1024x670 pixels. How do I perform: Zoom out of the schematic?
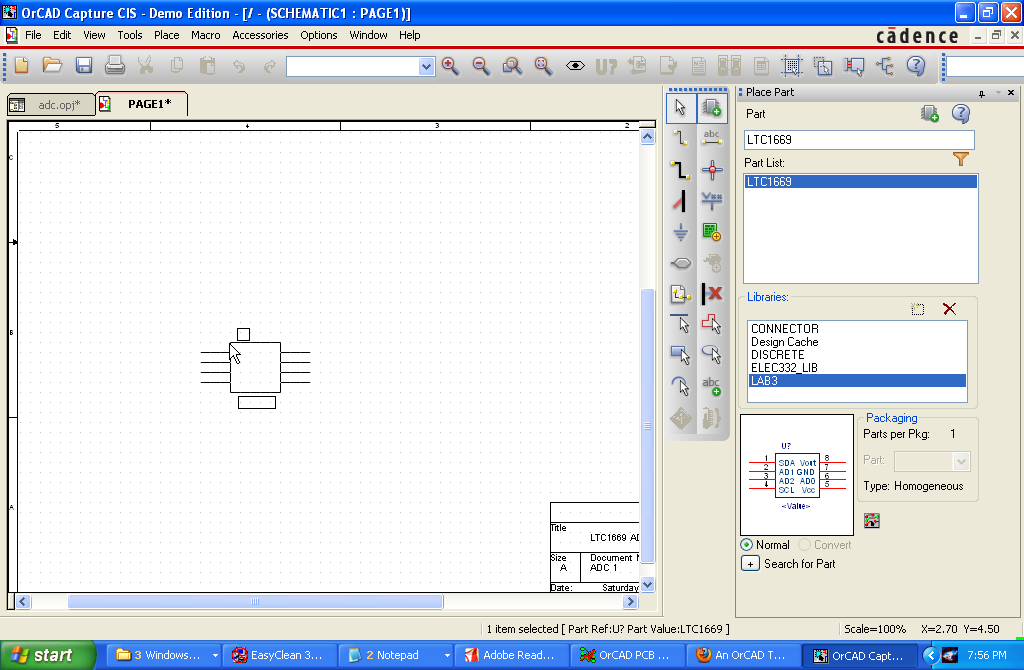pyautogui.click(x=481, y=65)
